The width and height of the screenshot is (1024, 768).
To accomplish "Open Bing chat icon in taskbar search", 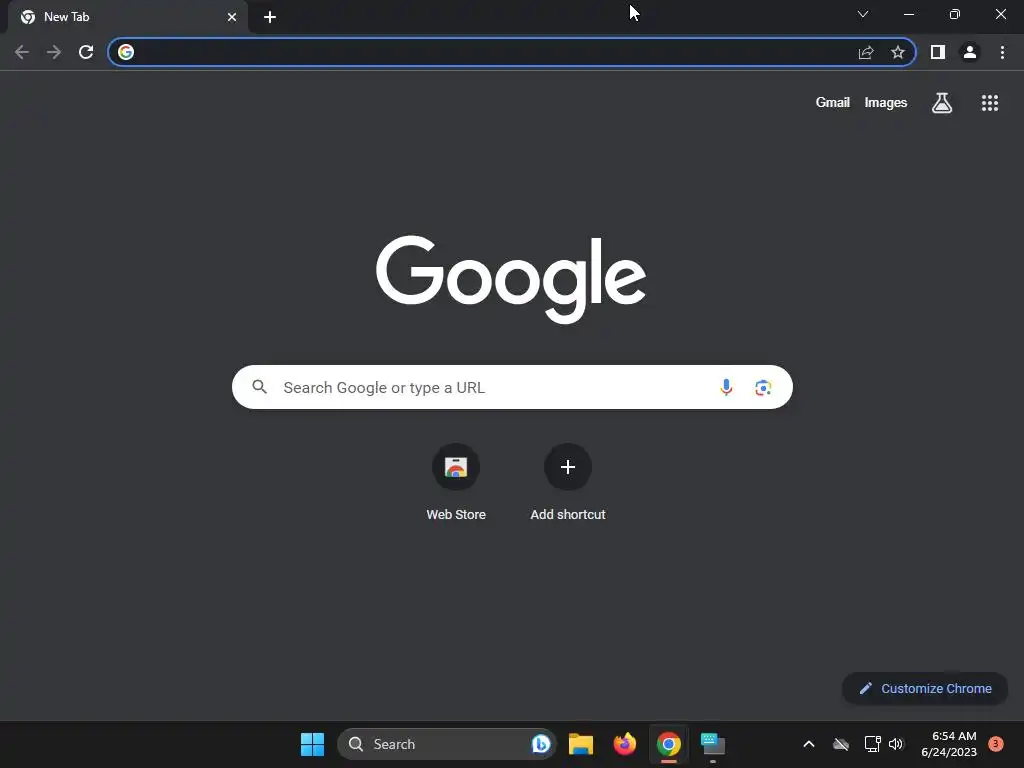I will coord(541,744).
